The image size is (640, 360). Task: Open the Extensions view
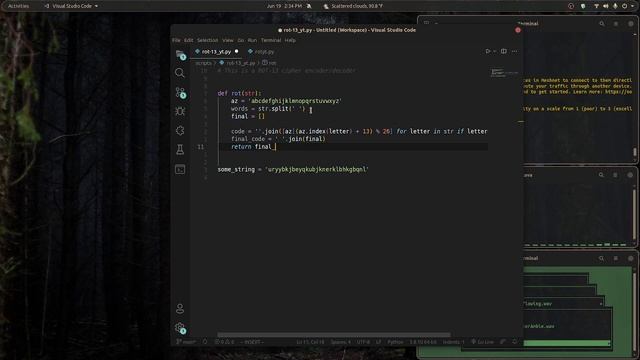tap(180, 131)
